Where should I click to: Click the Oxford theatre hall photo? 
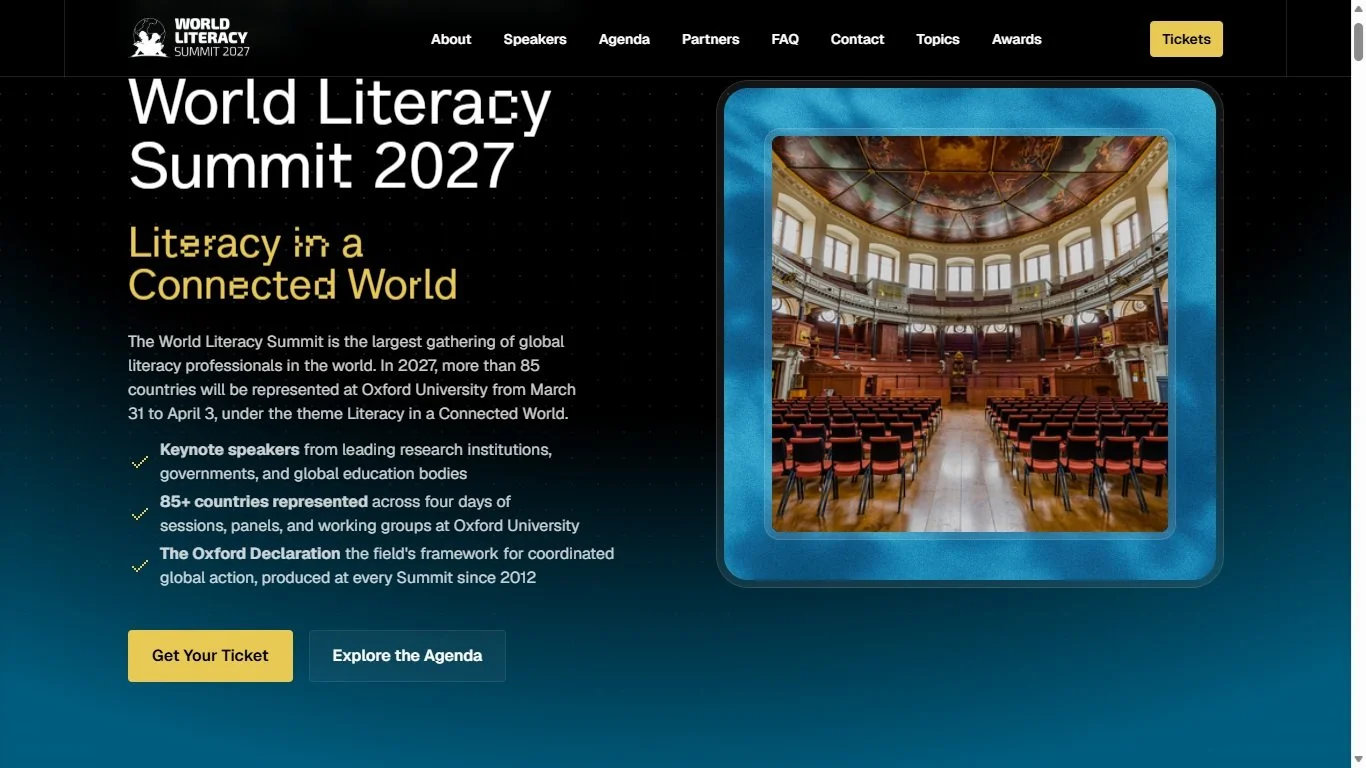pos(970,334)
